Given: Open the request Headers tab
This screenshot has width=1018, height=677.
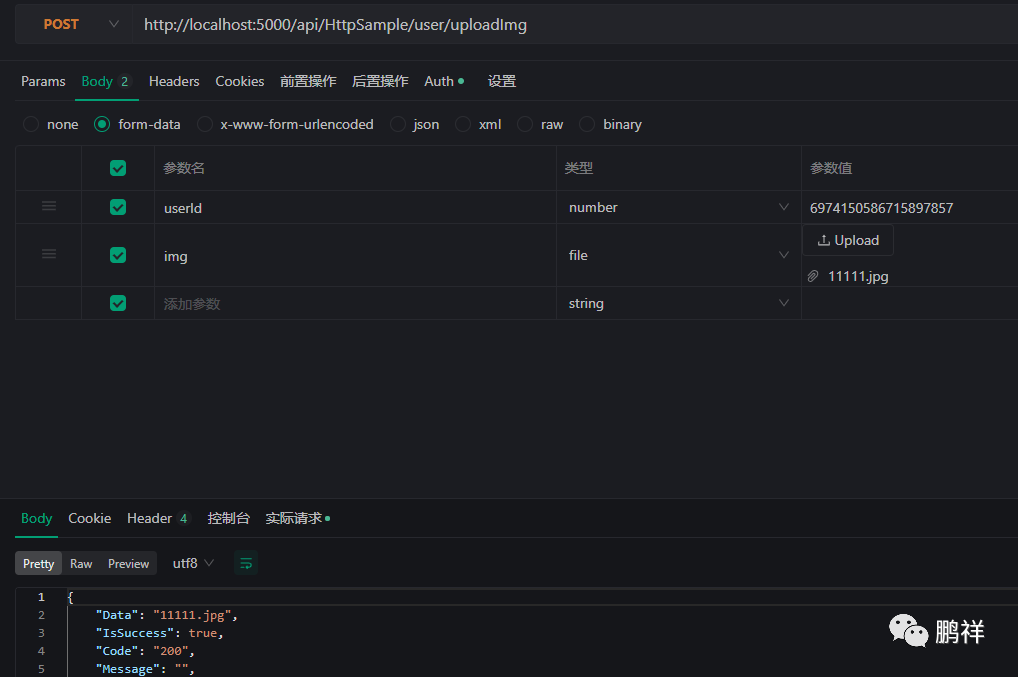Looking at the screenshot, I should pos(174,81).
